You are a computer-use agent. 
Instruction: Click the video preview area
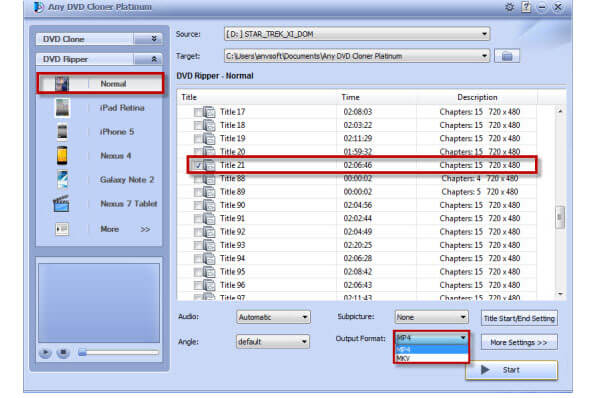point(99,303)
